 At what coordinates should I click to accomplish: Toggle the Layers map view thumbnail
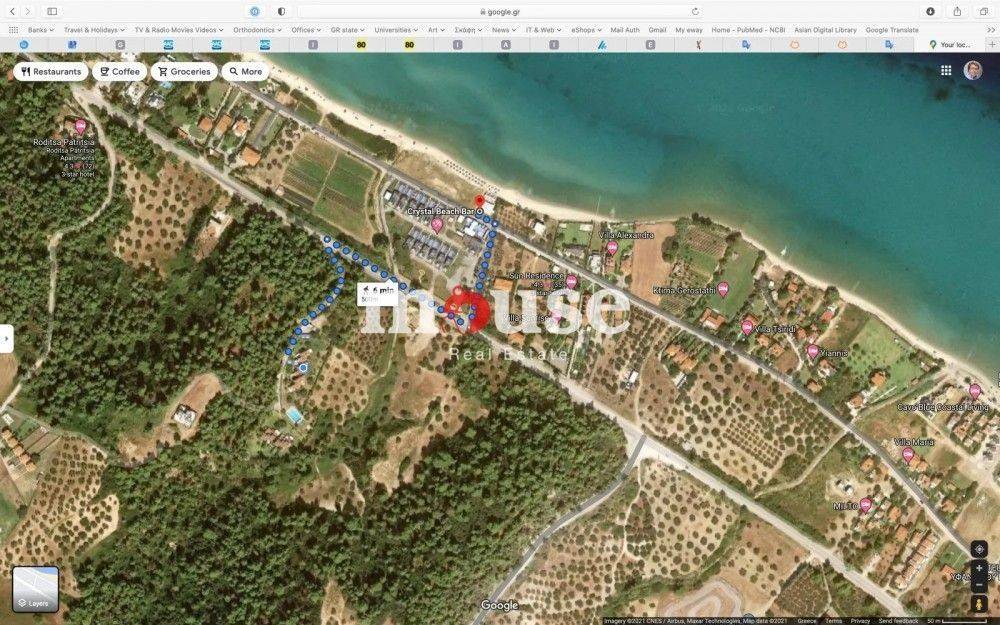pyautogui.click(x=35, y=588)
